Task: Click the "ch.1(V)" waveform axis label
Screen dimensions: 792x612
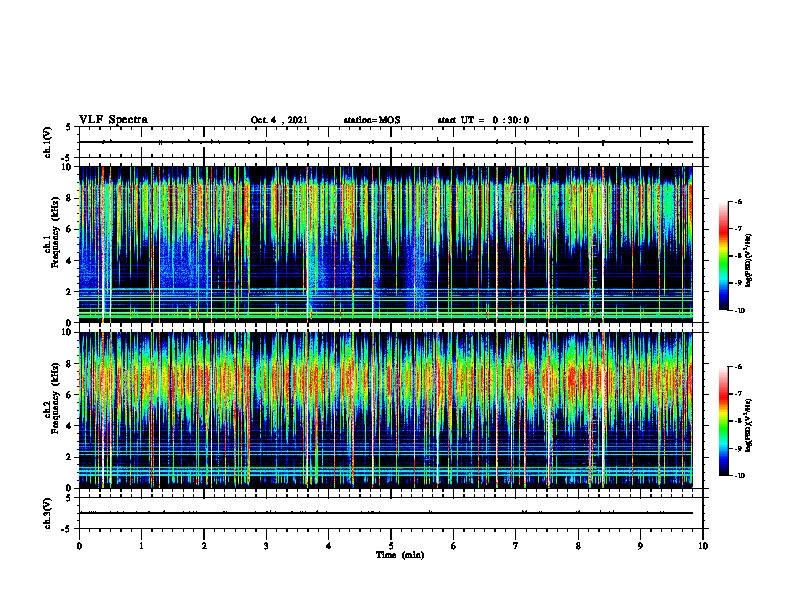Action: click(47, 142)
